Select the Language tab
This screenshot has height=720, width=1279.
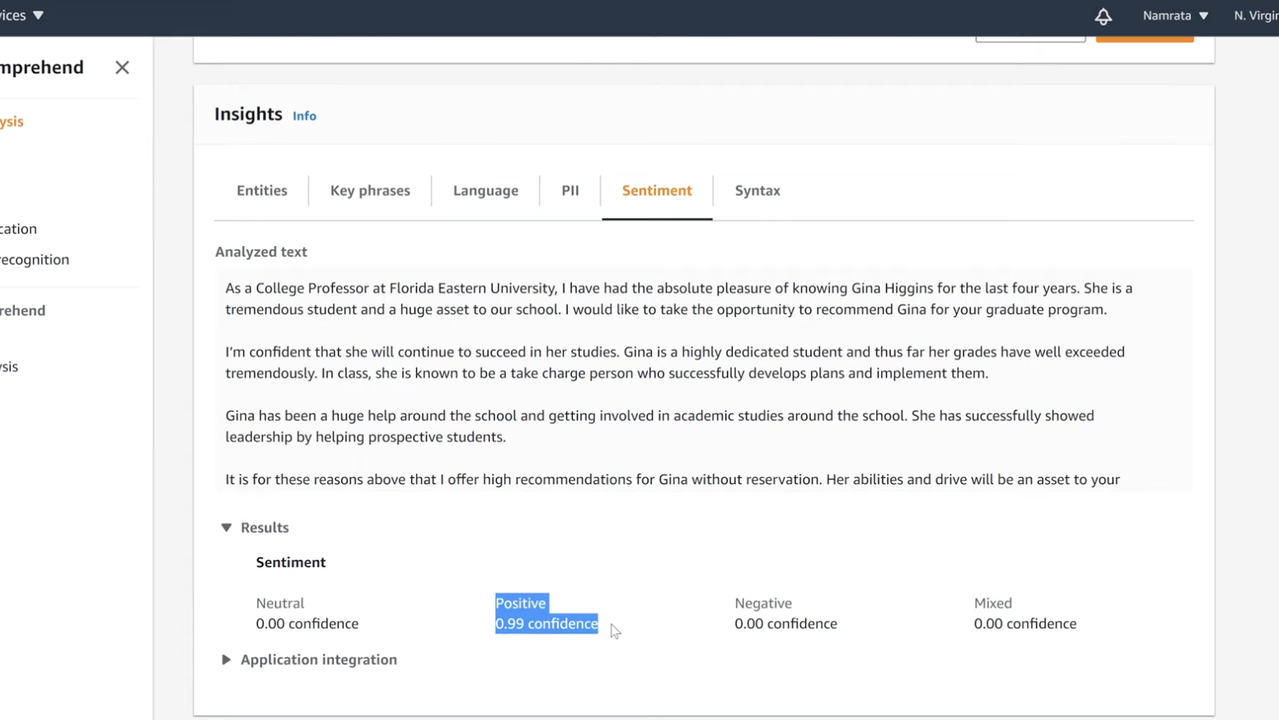(x=485, y=190)
